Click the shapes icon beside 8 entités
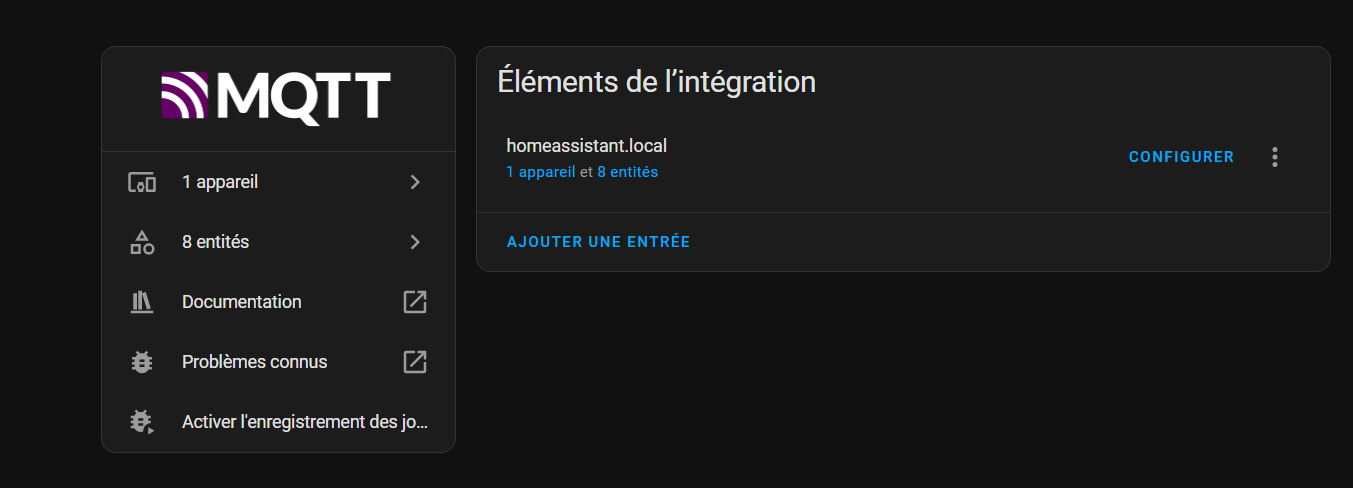 coord(142,242)
